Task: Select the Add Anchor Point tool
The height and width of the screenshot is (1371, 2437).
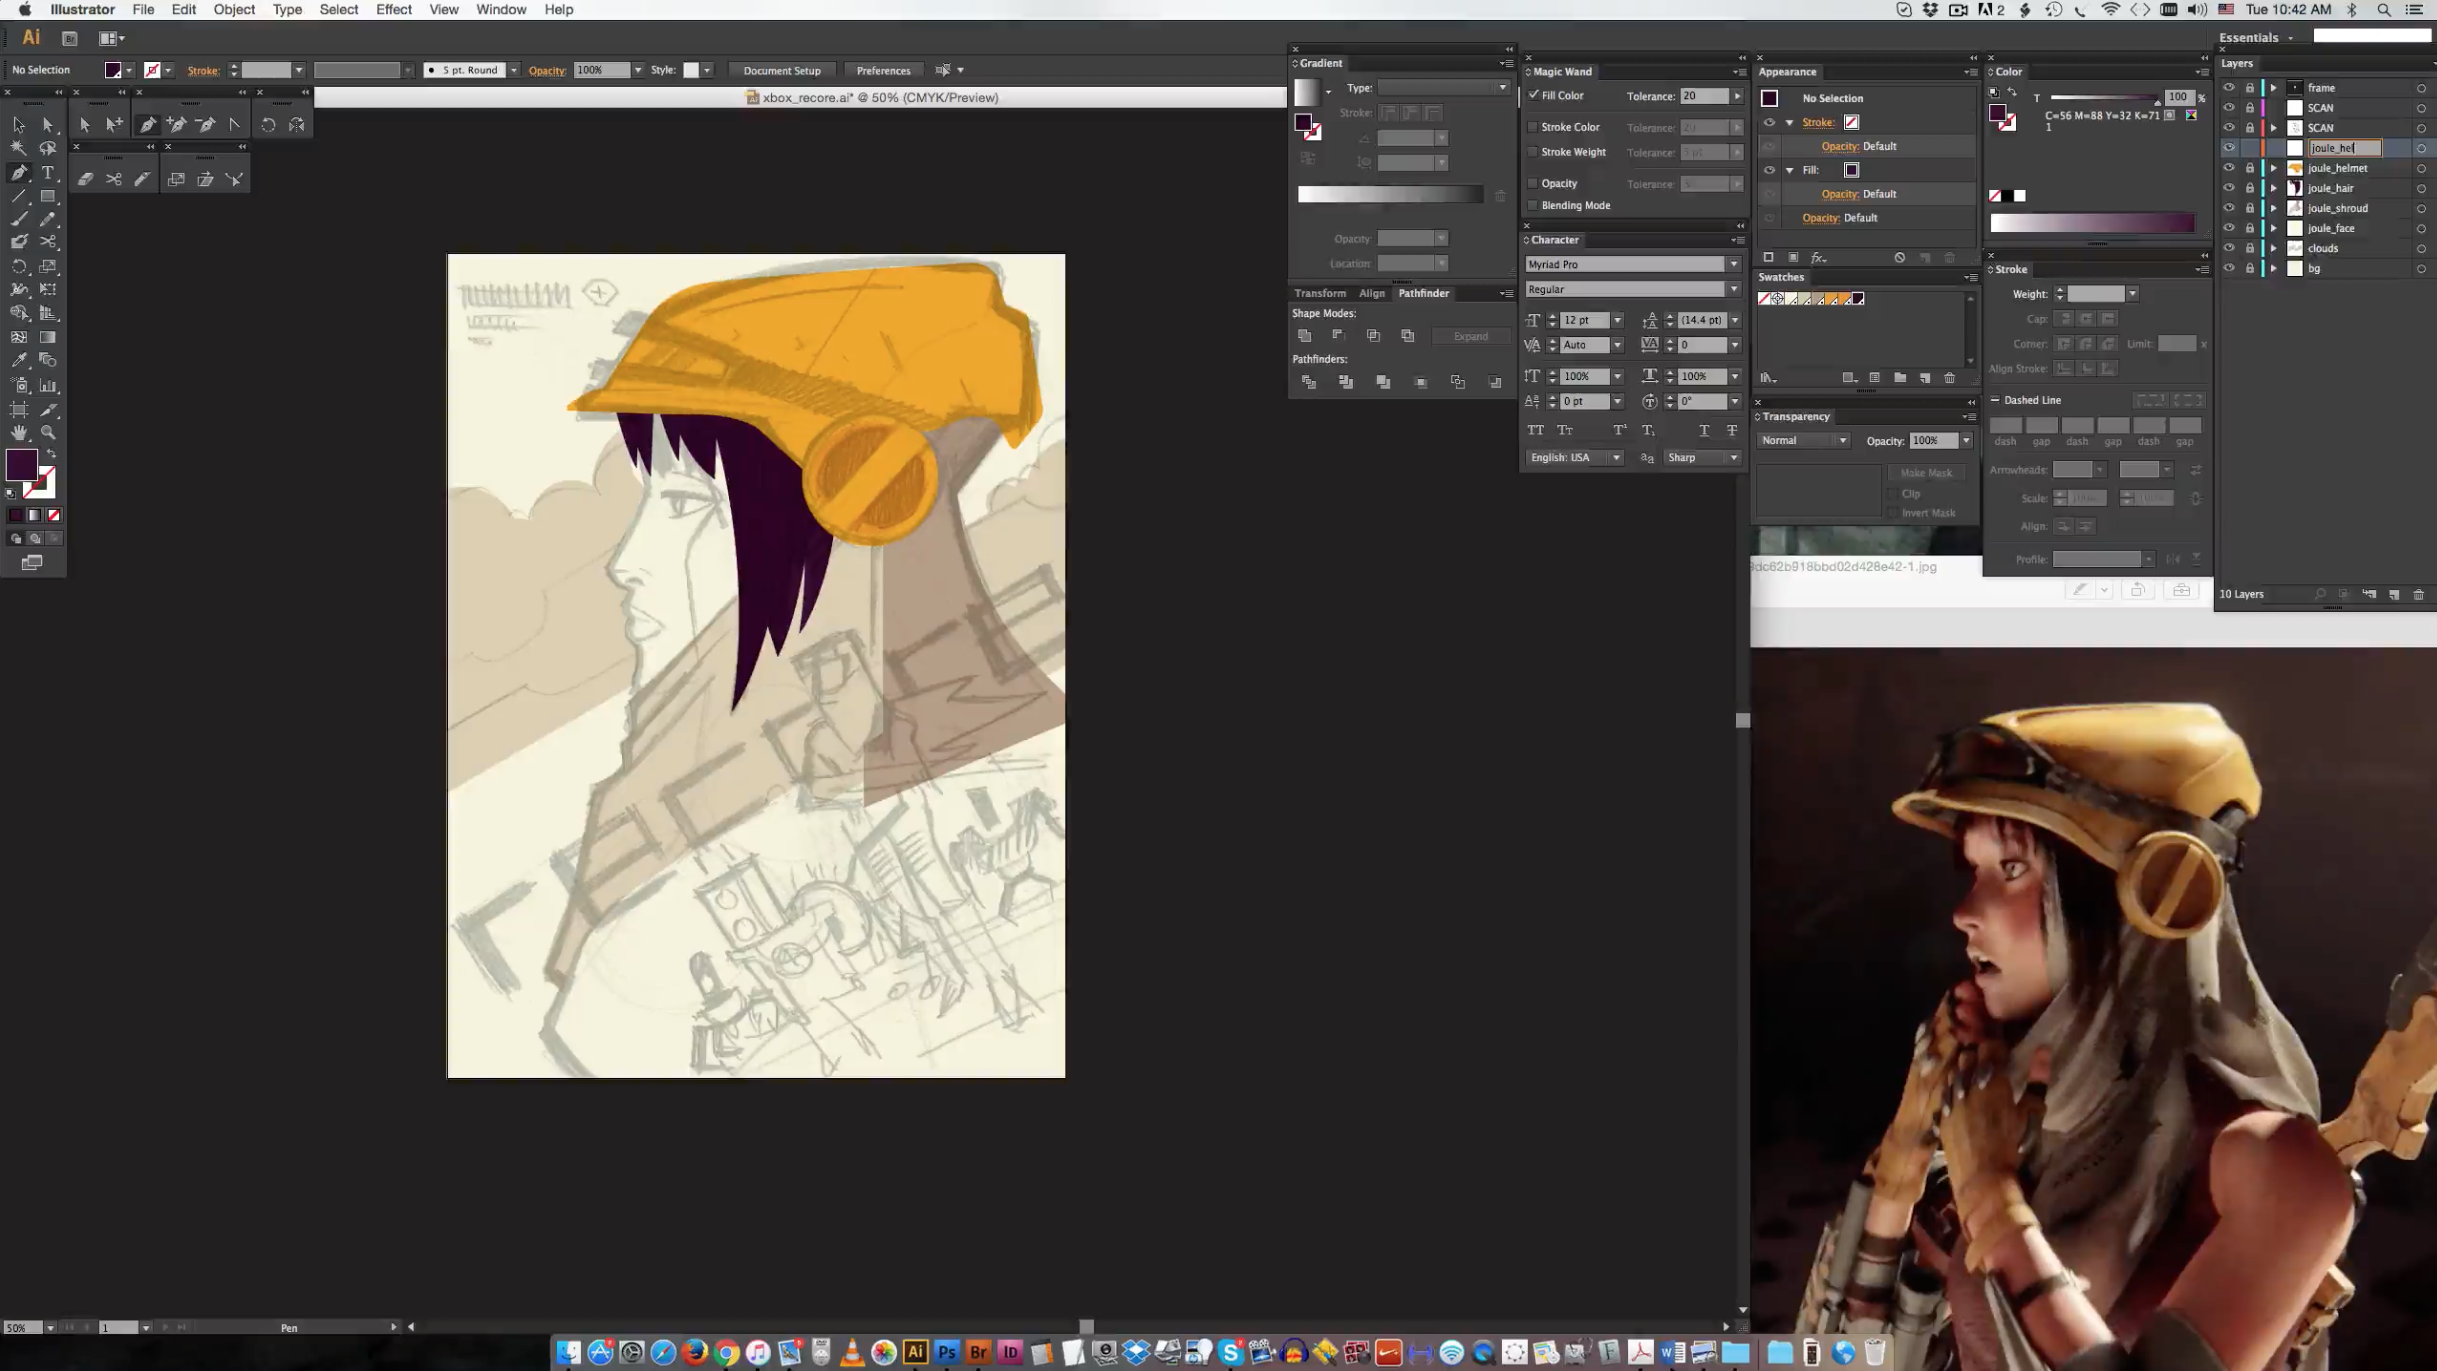Action: [x=176, y=125]
